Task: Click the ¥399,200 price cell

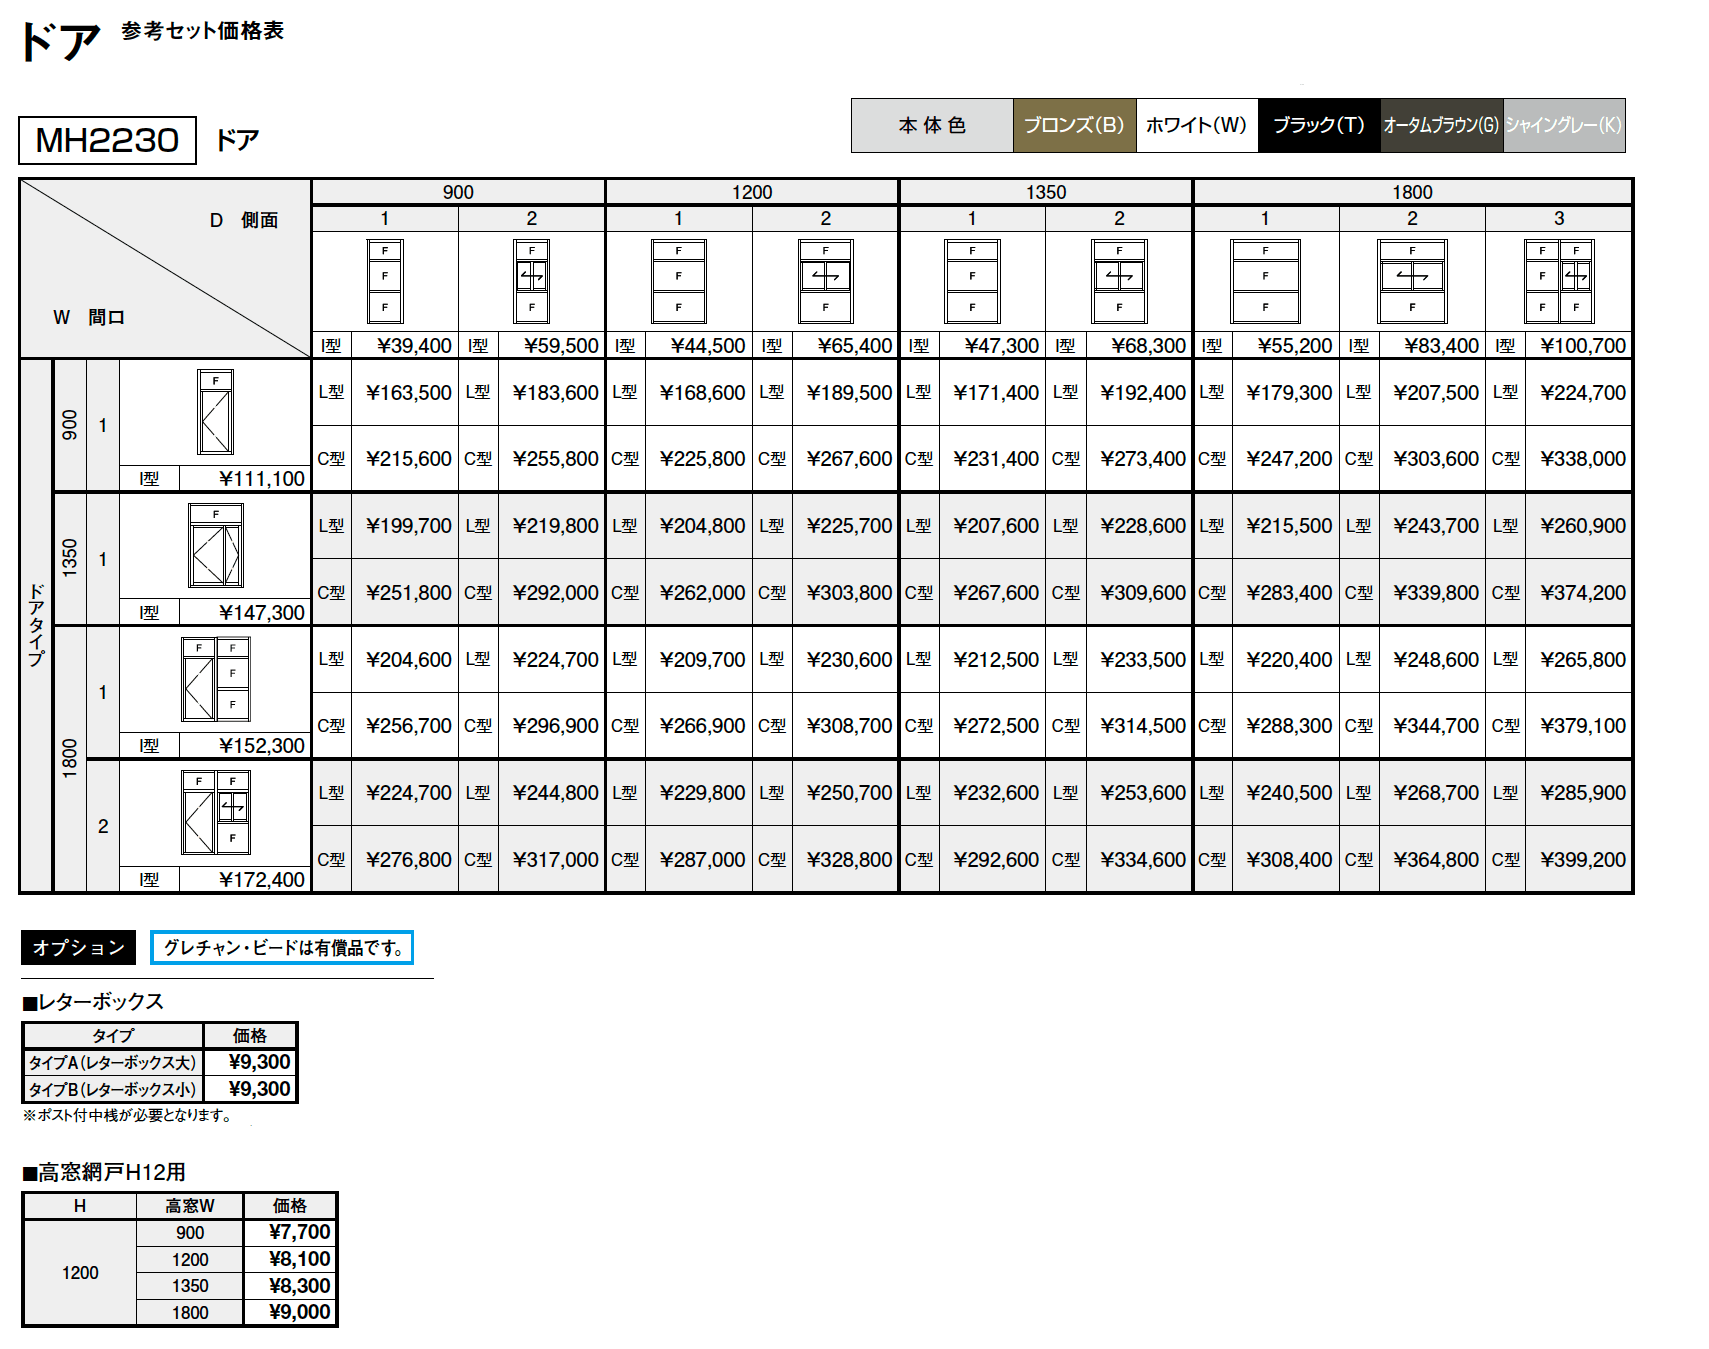Action: (x=1582, y=859)
